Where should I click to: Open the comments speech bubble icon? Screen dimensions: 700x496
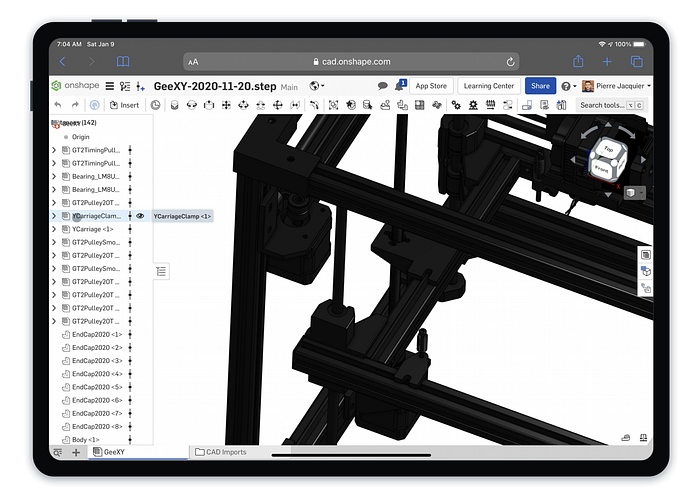coord(382,86)
